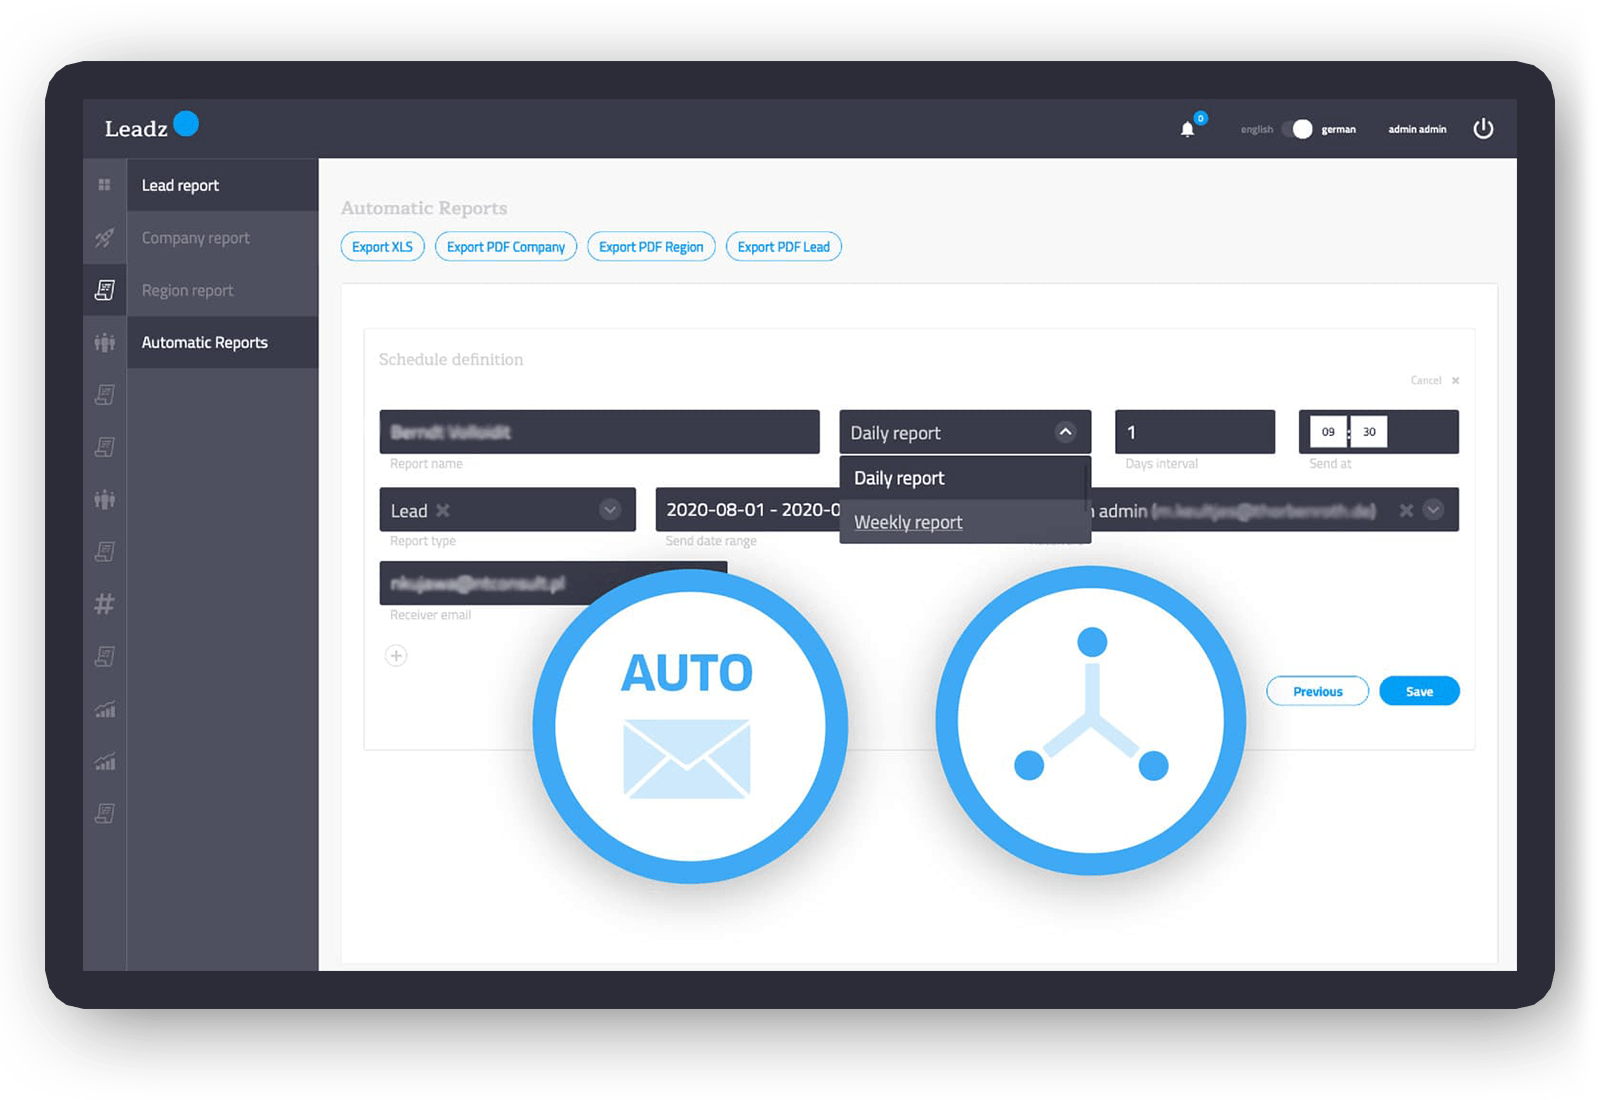Click the Previous button
This screenshot has width=1600, height=1100.
click(x=1317, y=691)
